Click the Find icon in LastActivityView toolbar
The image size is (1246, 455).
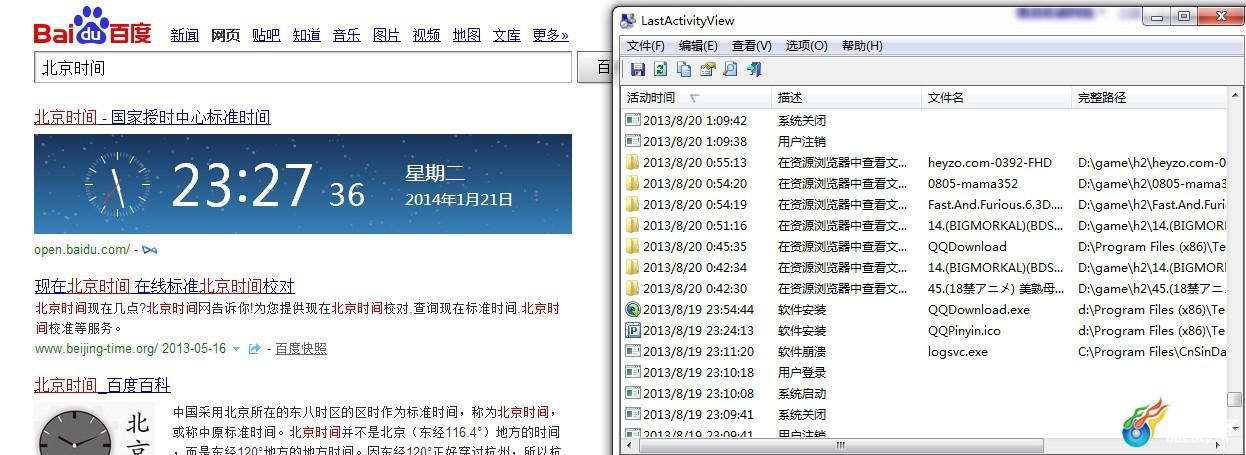click(730, 69)
